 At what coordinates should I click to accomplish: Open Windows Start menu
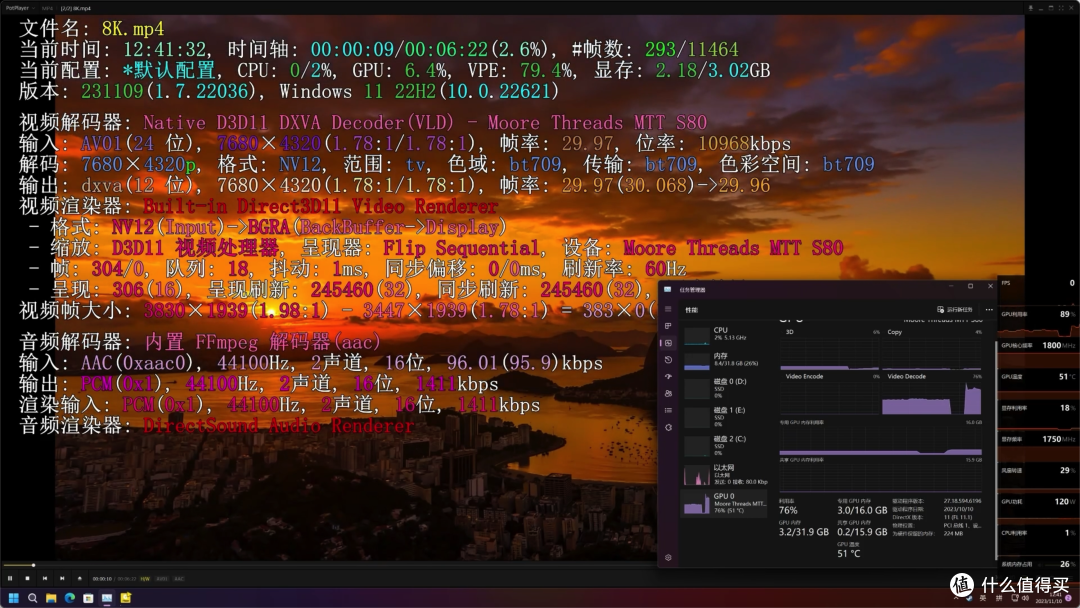click(13, 598)
